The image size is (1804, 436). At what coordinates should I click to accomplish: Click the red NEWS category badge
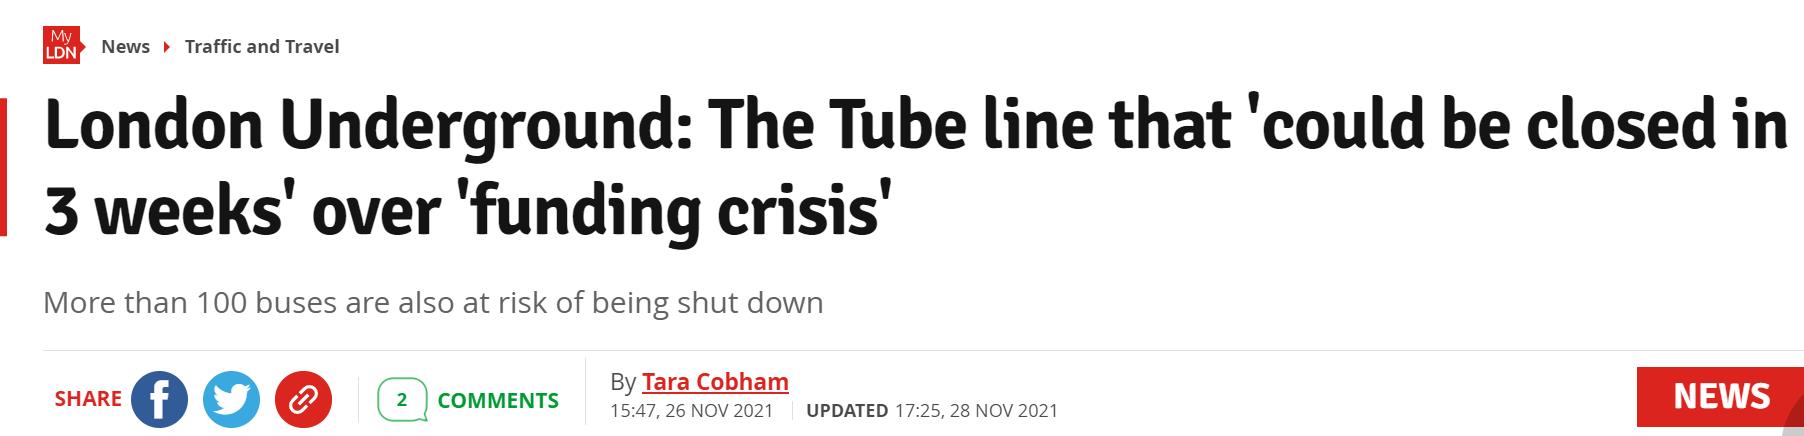1720,396
